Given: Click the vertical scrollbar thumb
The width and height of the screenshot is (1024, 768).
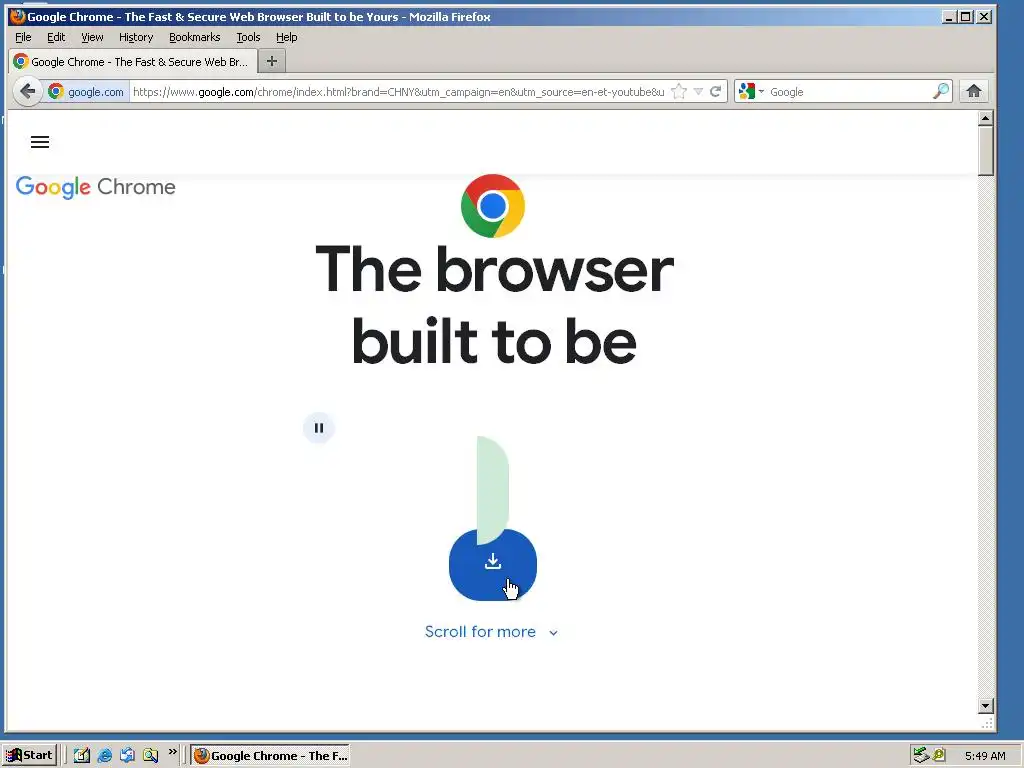Looking at the screenshot, I should click(985, 151).
